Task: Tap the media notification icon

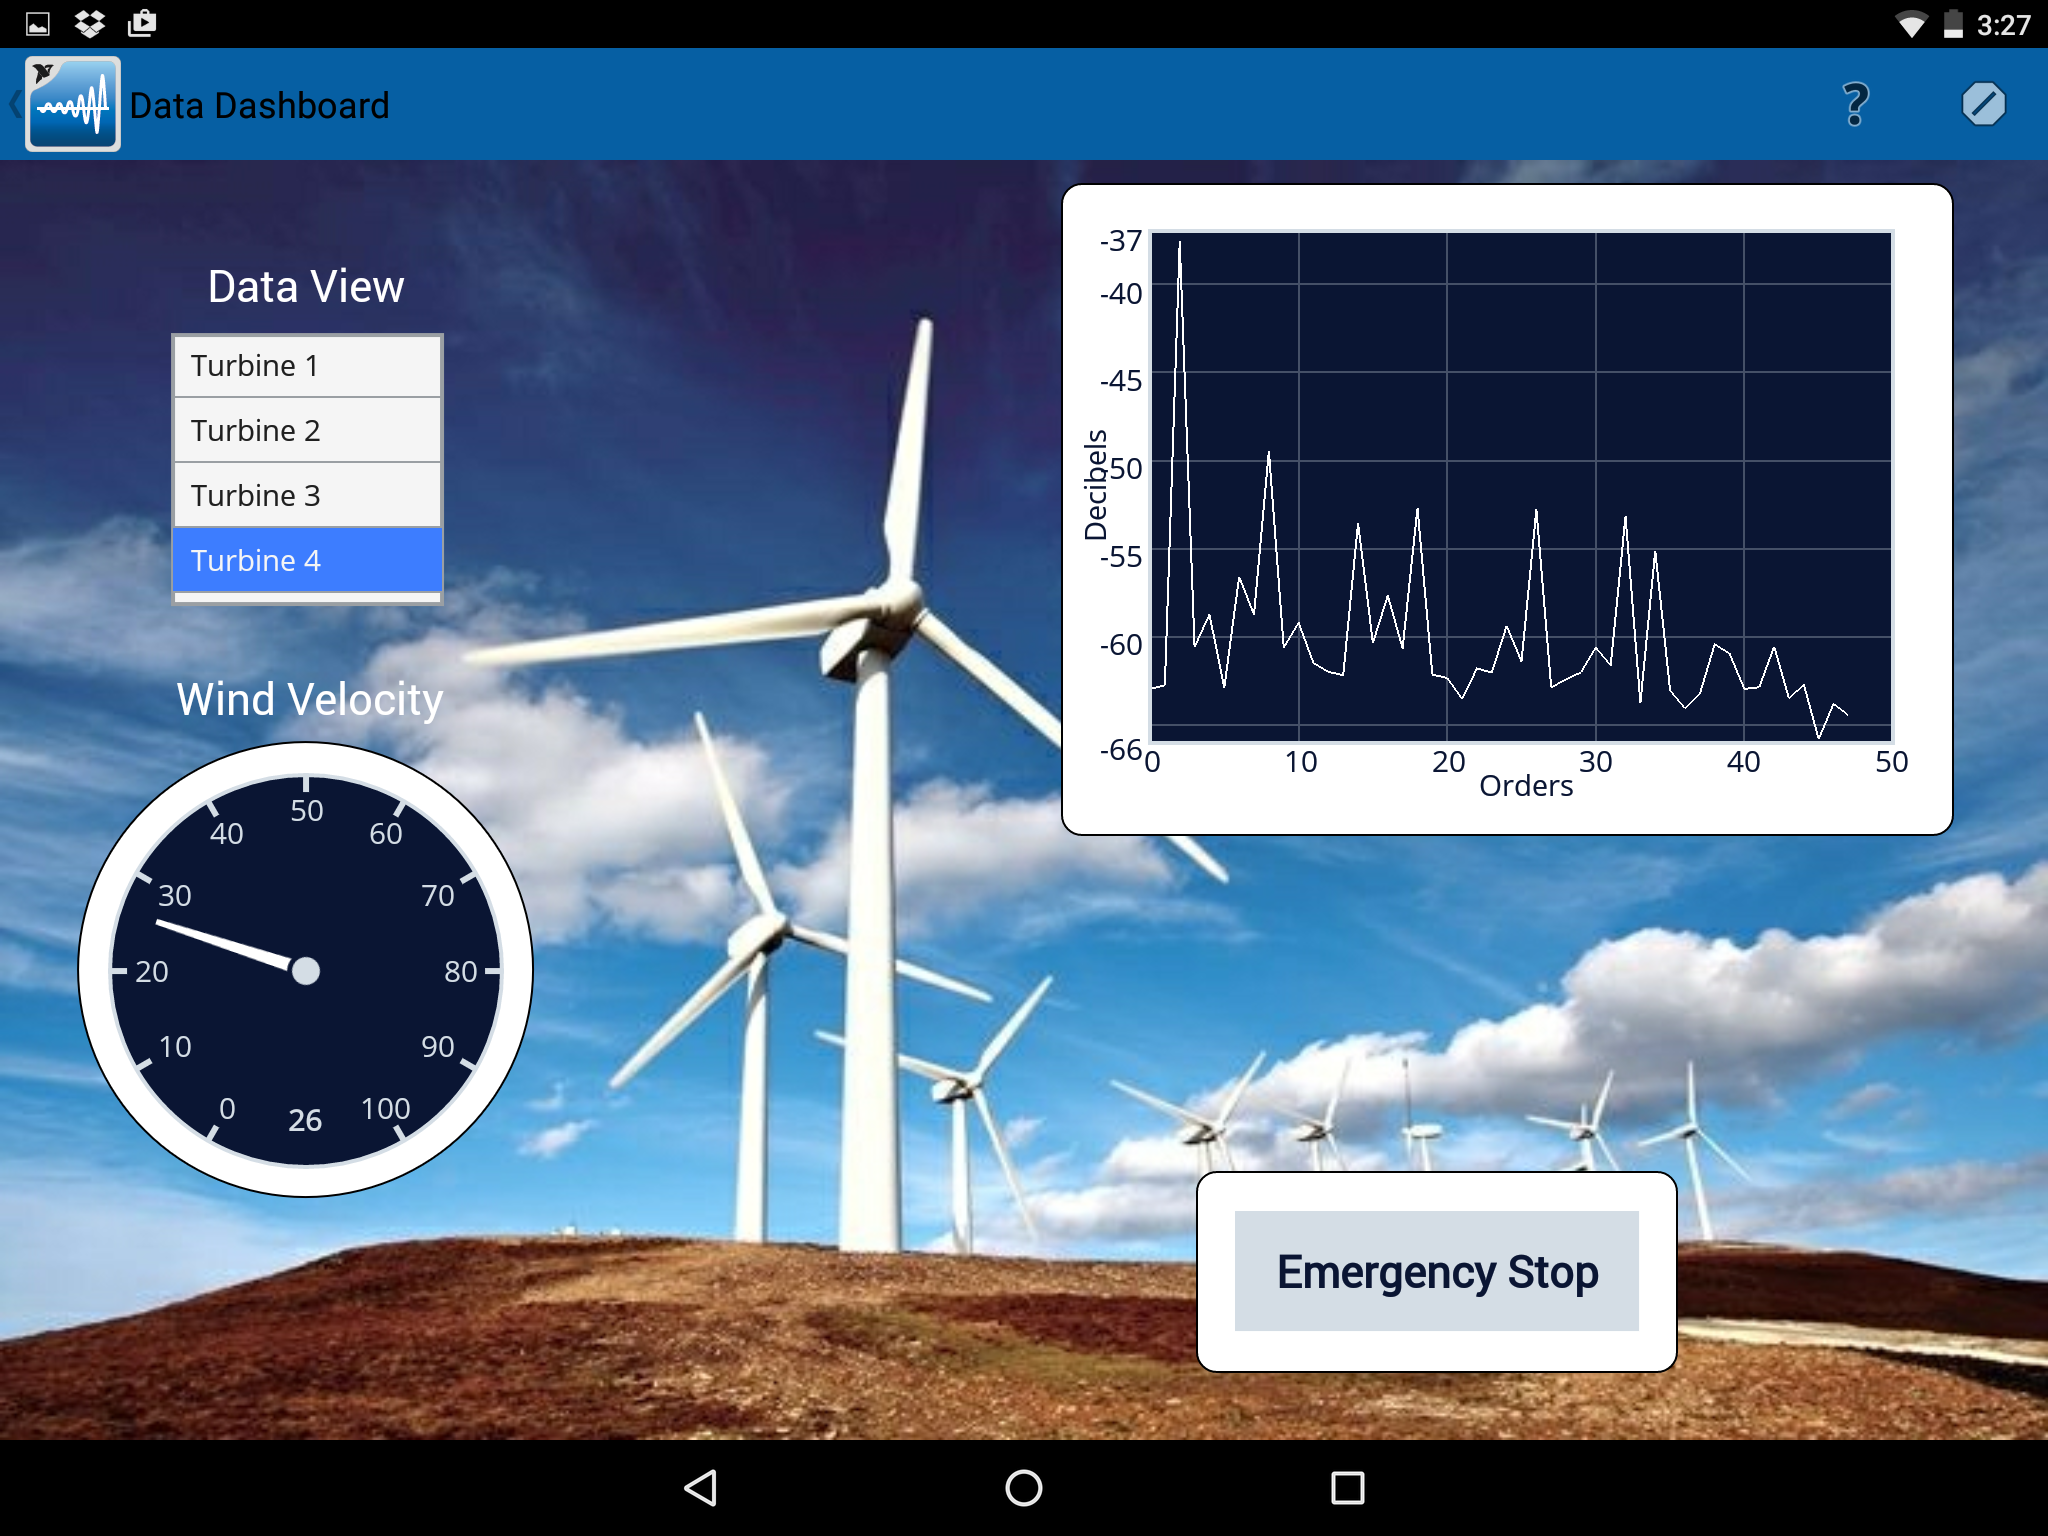Action: click(x=142, y=23)
